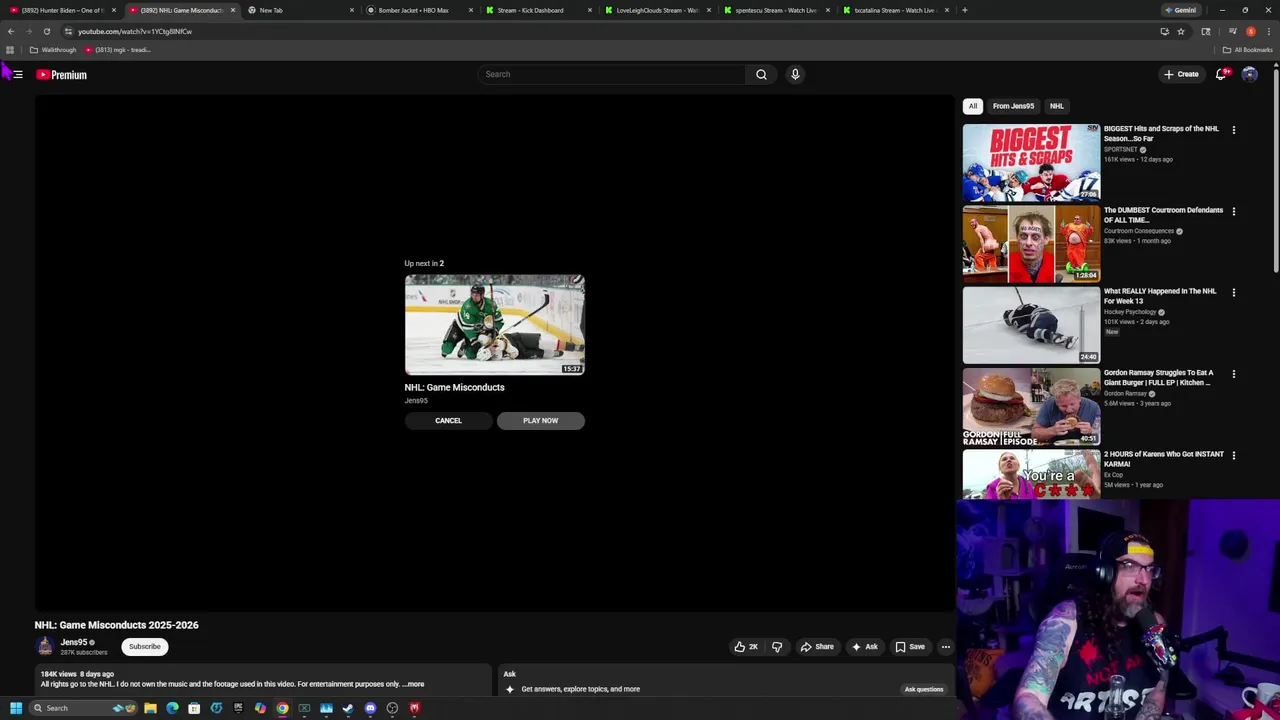The width and height of the screenshot is (1280, 720).
Task: Open OBS Studio from the taskbar
Action: tap(392, 708)
